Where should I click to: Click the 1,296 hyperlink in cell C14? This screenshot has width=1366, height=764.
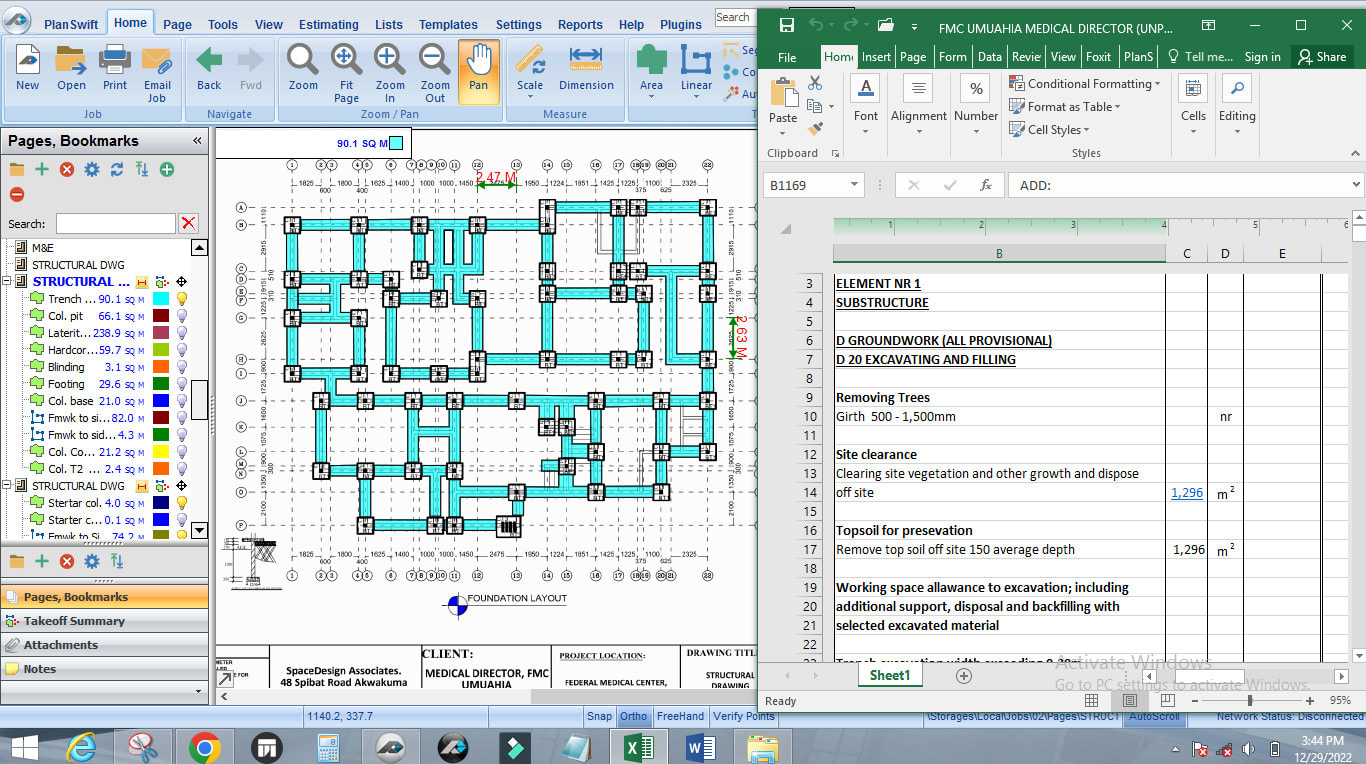coord(1187,492)
